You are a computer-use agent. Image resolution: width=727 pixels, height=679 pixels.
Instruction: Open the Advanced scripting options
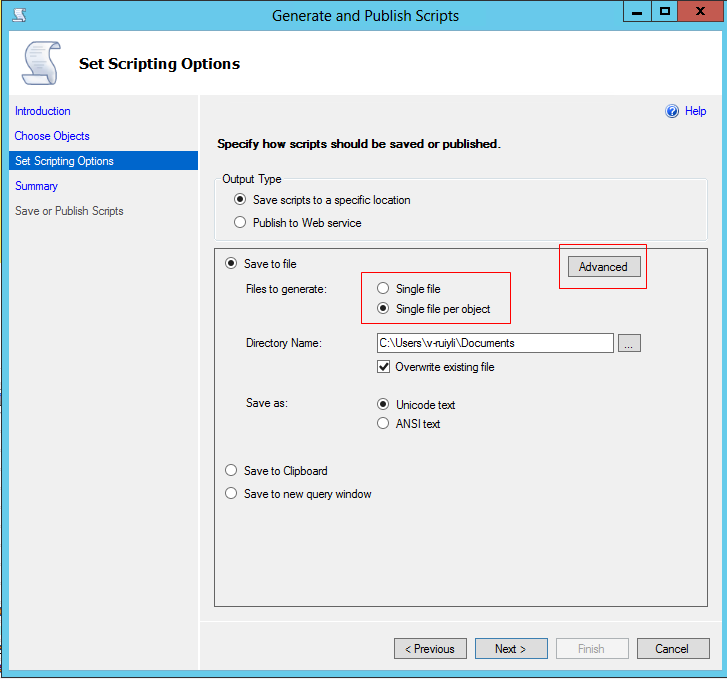click(x=603, y=267)
